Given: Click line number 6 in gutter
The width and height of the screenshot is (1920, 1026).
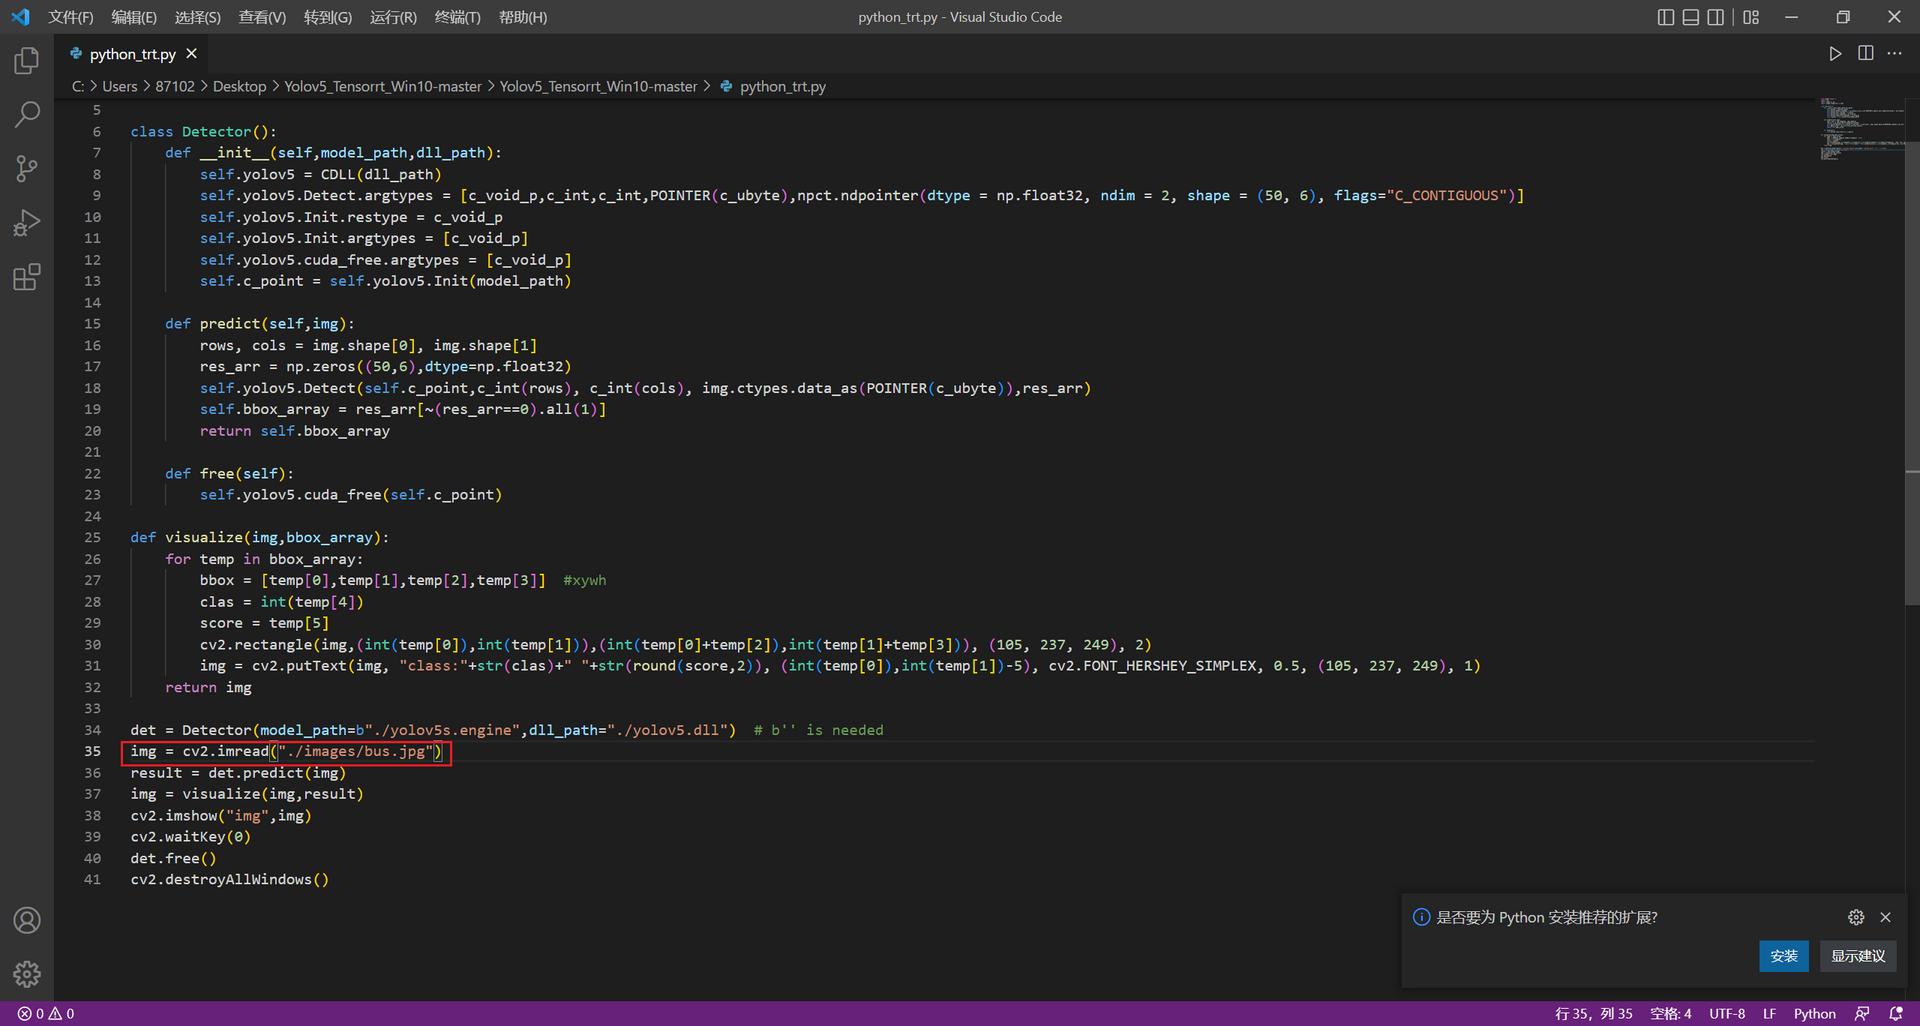Looking at the screenshot, I should (97, 131).
